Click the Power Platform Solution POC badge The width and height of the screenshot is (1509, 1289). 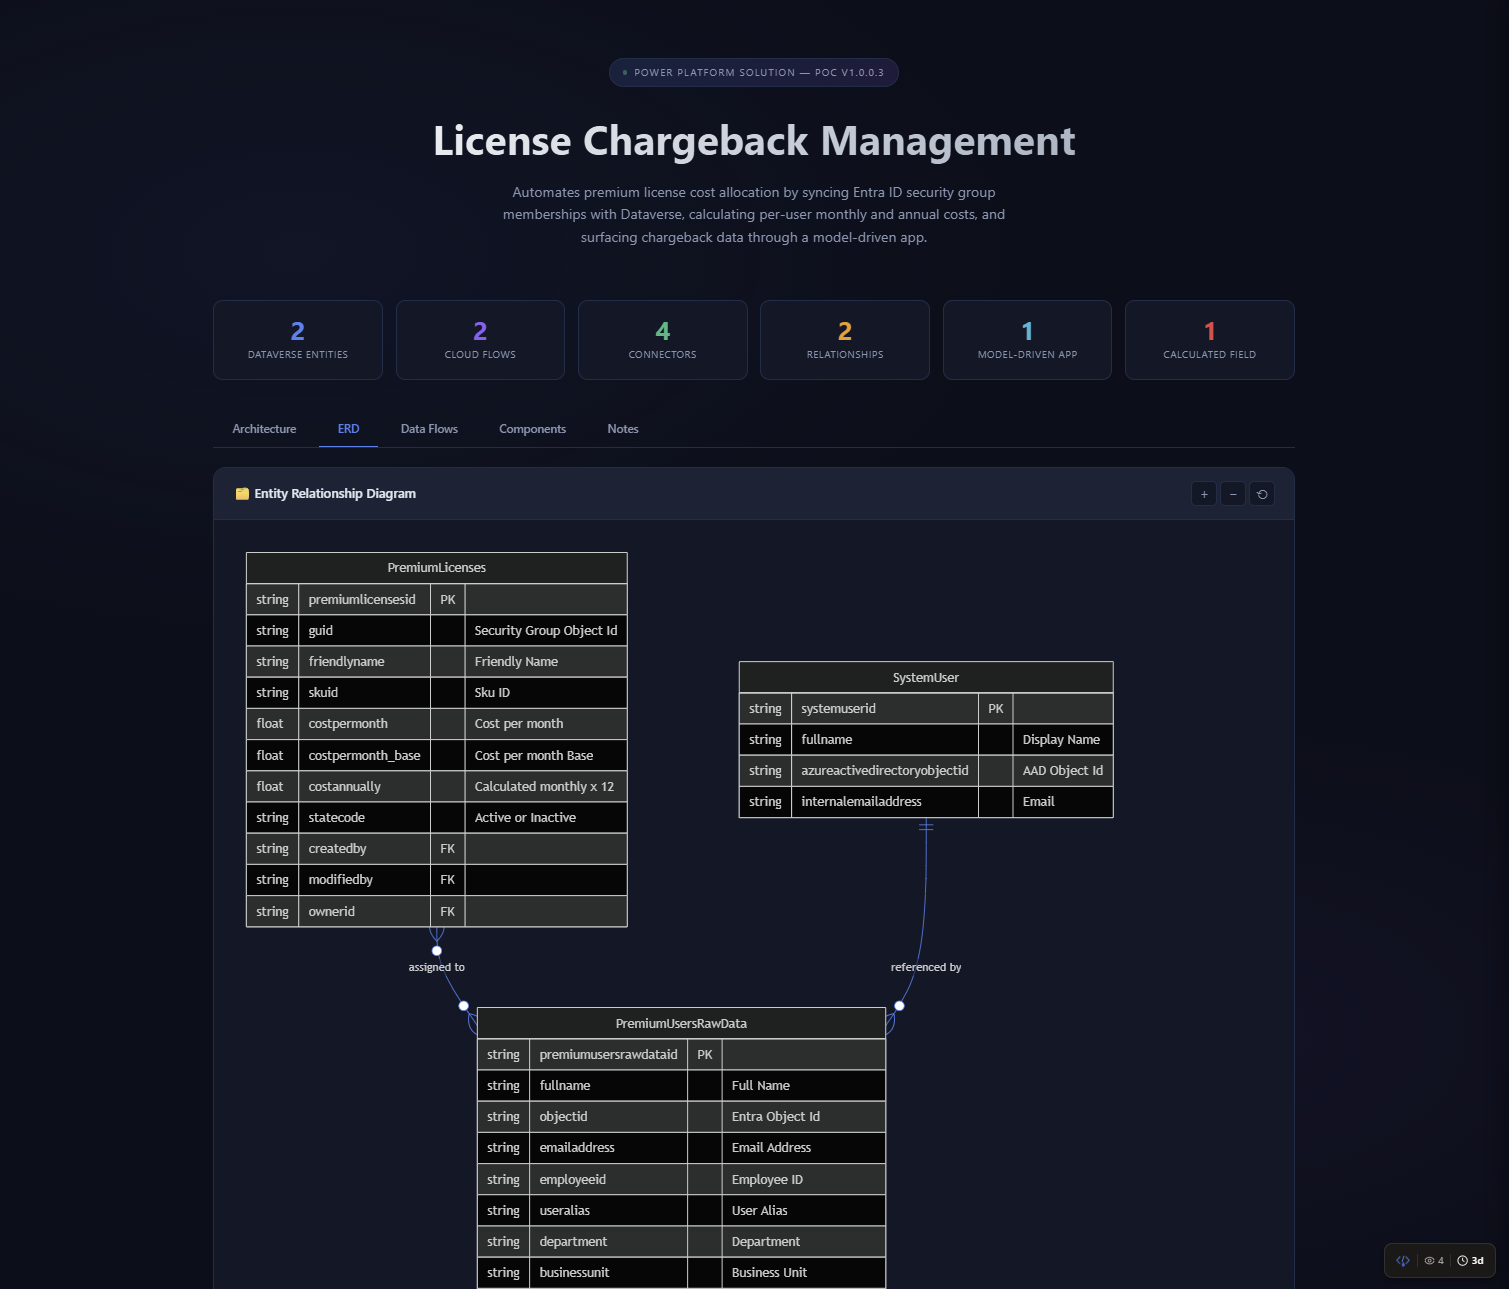[x=753, y=72]
